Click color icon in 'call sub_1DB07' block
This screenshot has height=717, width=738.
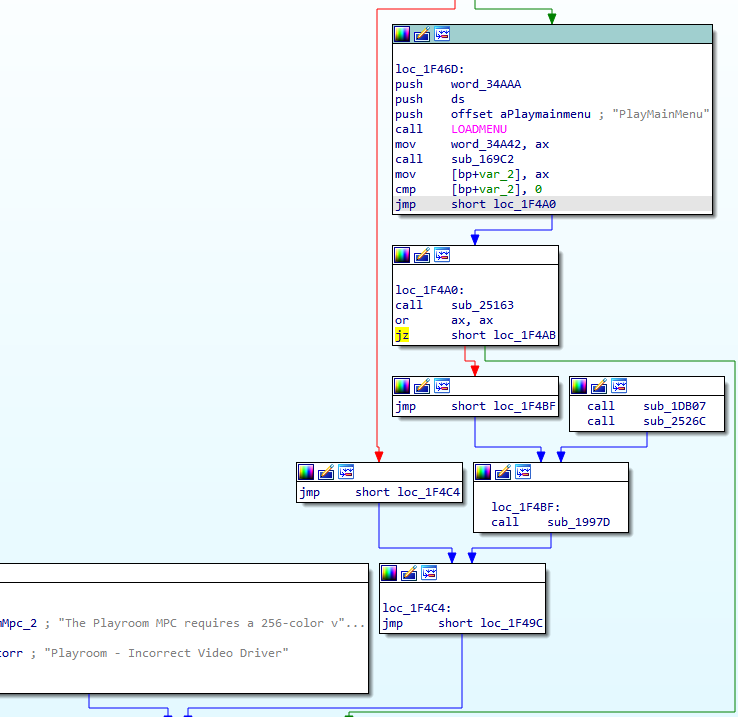[x=579, y=386]
